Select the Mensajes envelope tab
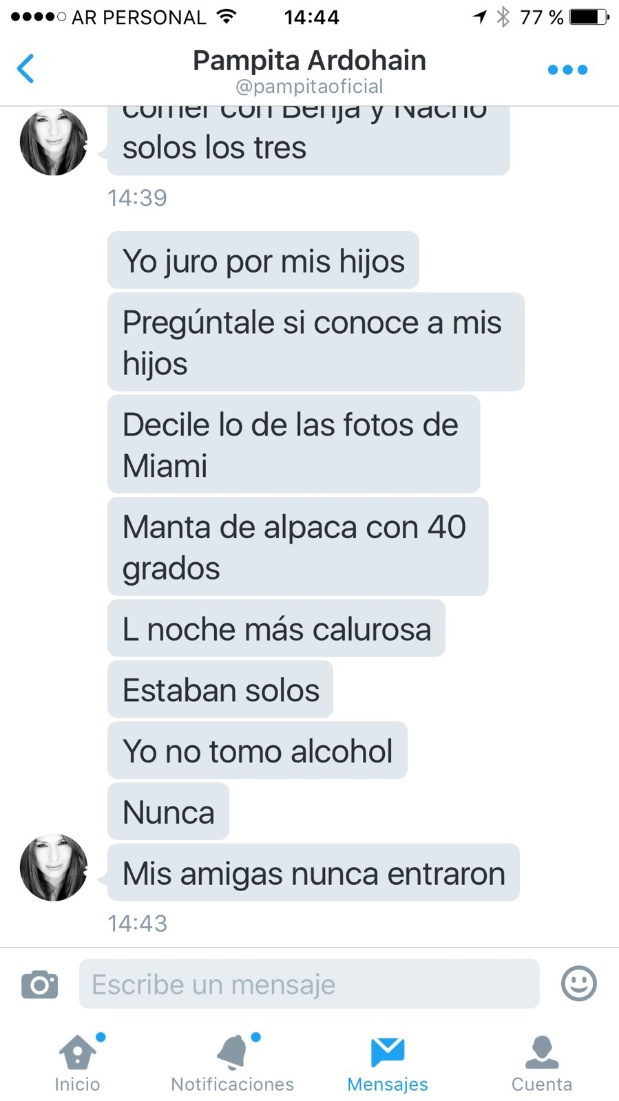The height and width of the screenshot is (1101, 619). coord(387,1062)
